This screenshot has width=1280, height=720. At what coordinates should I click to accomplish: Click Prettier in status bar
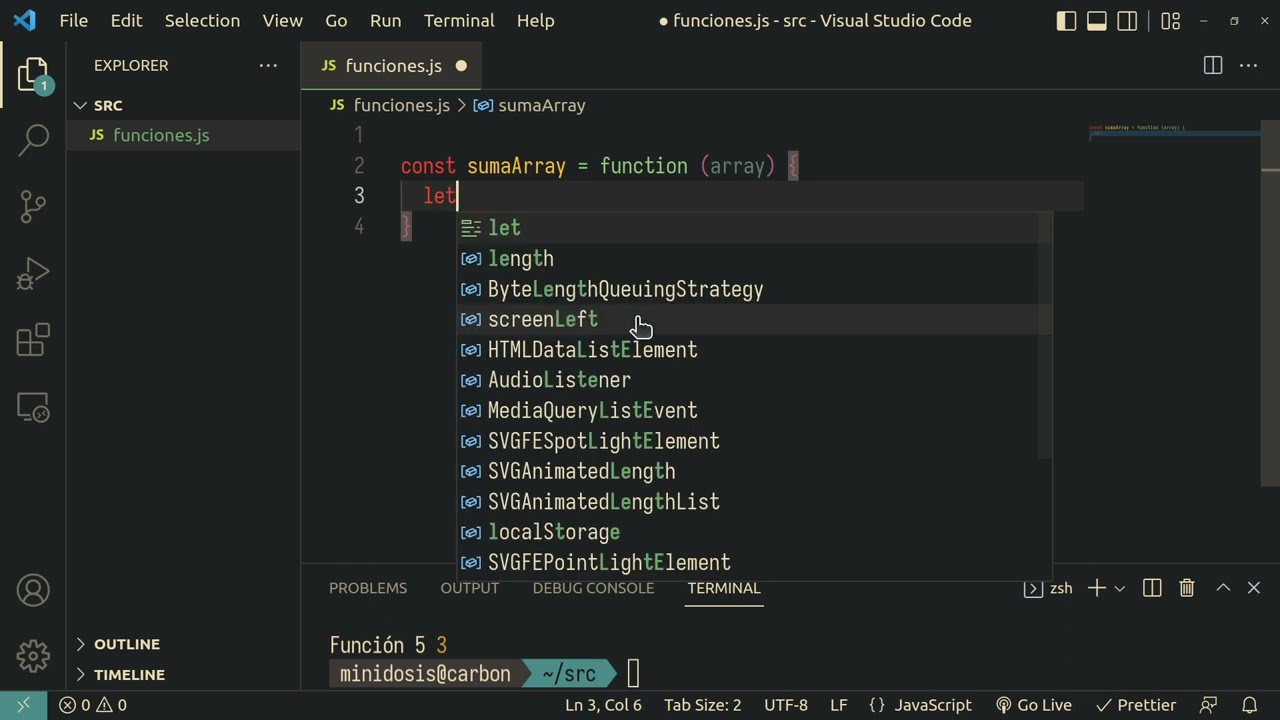1136,705
